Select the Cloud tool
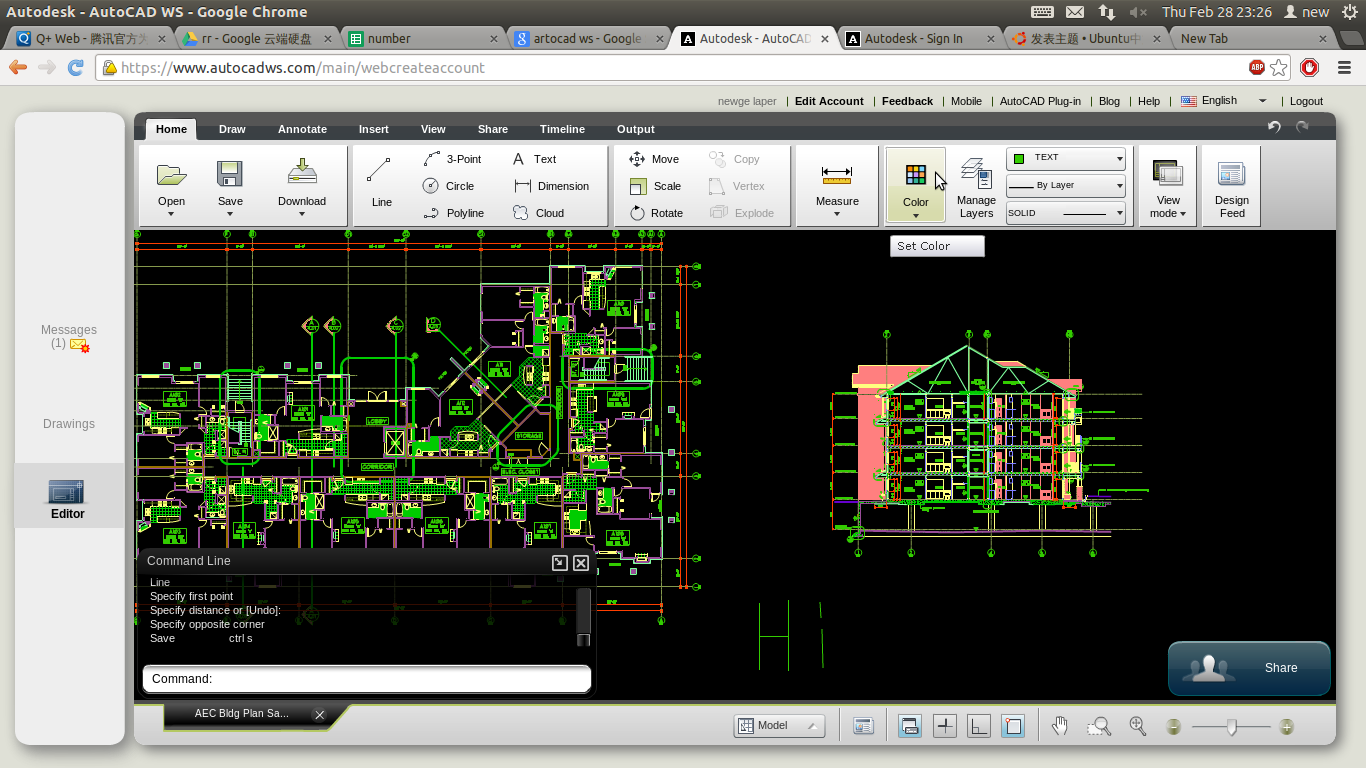 [538, 213]
